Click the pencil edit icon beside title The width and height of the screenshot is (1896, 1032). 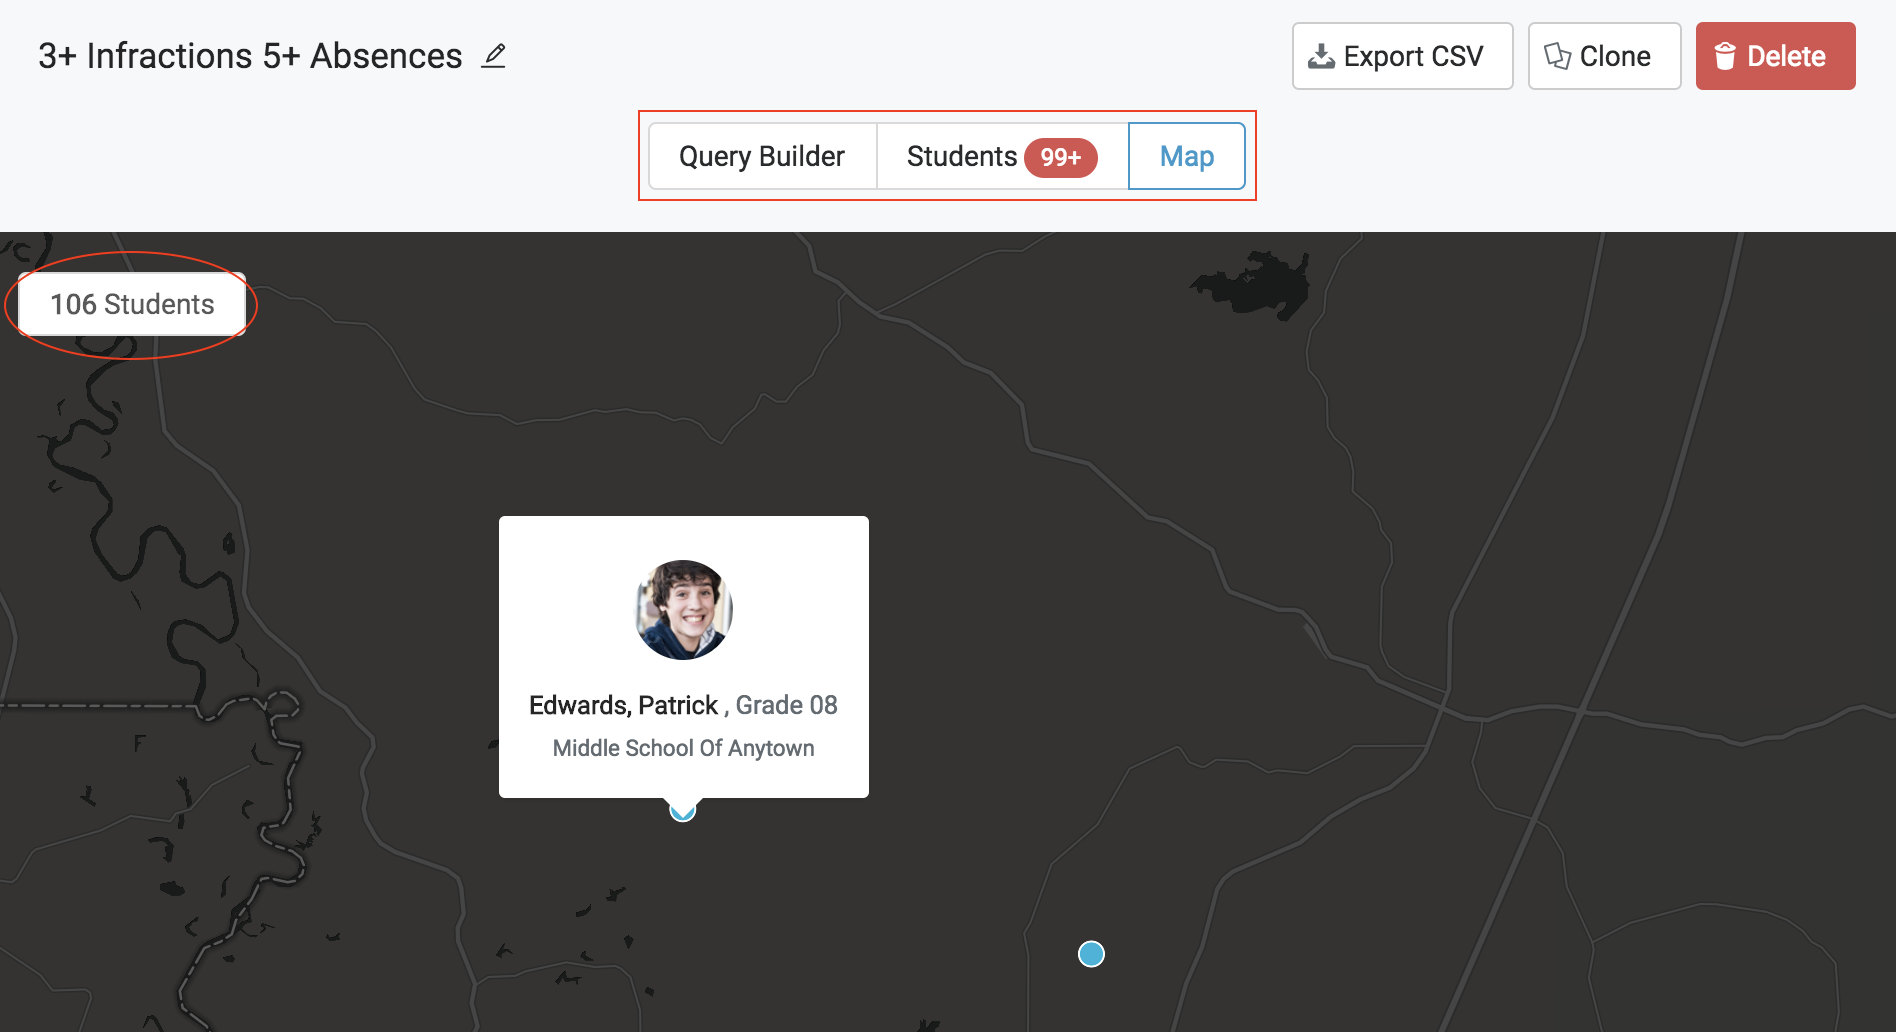coord(493,56)
